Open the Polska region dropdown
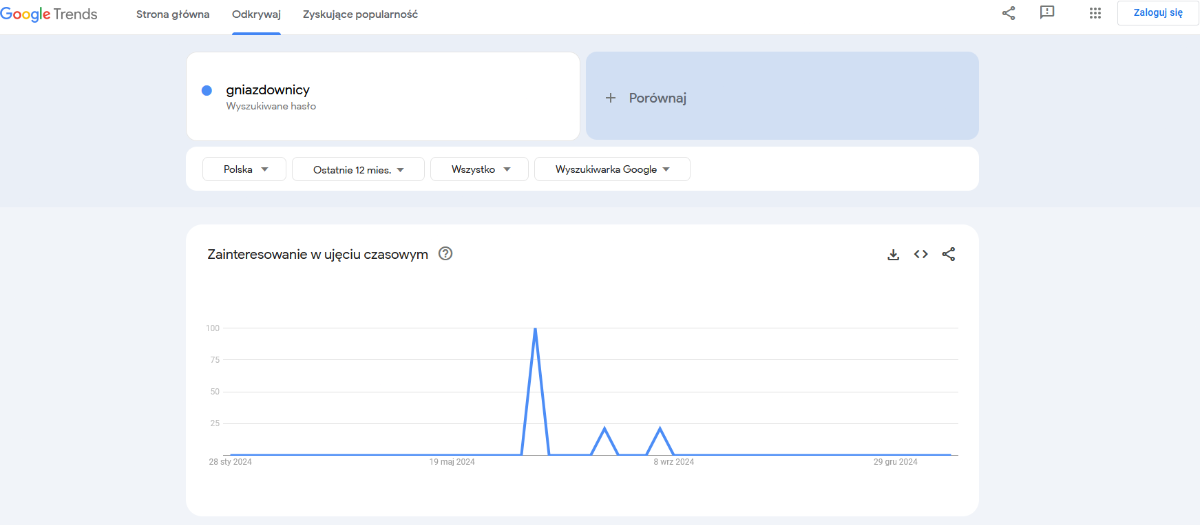The width and height of the screenshot is (1200, 525). 245,170
